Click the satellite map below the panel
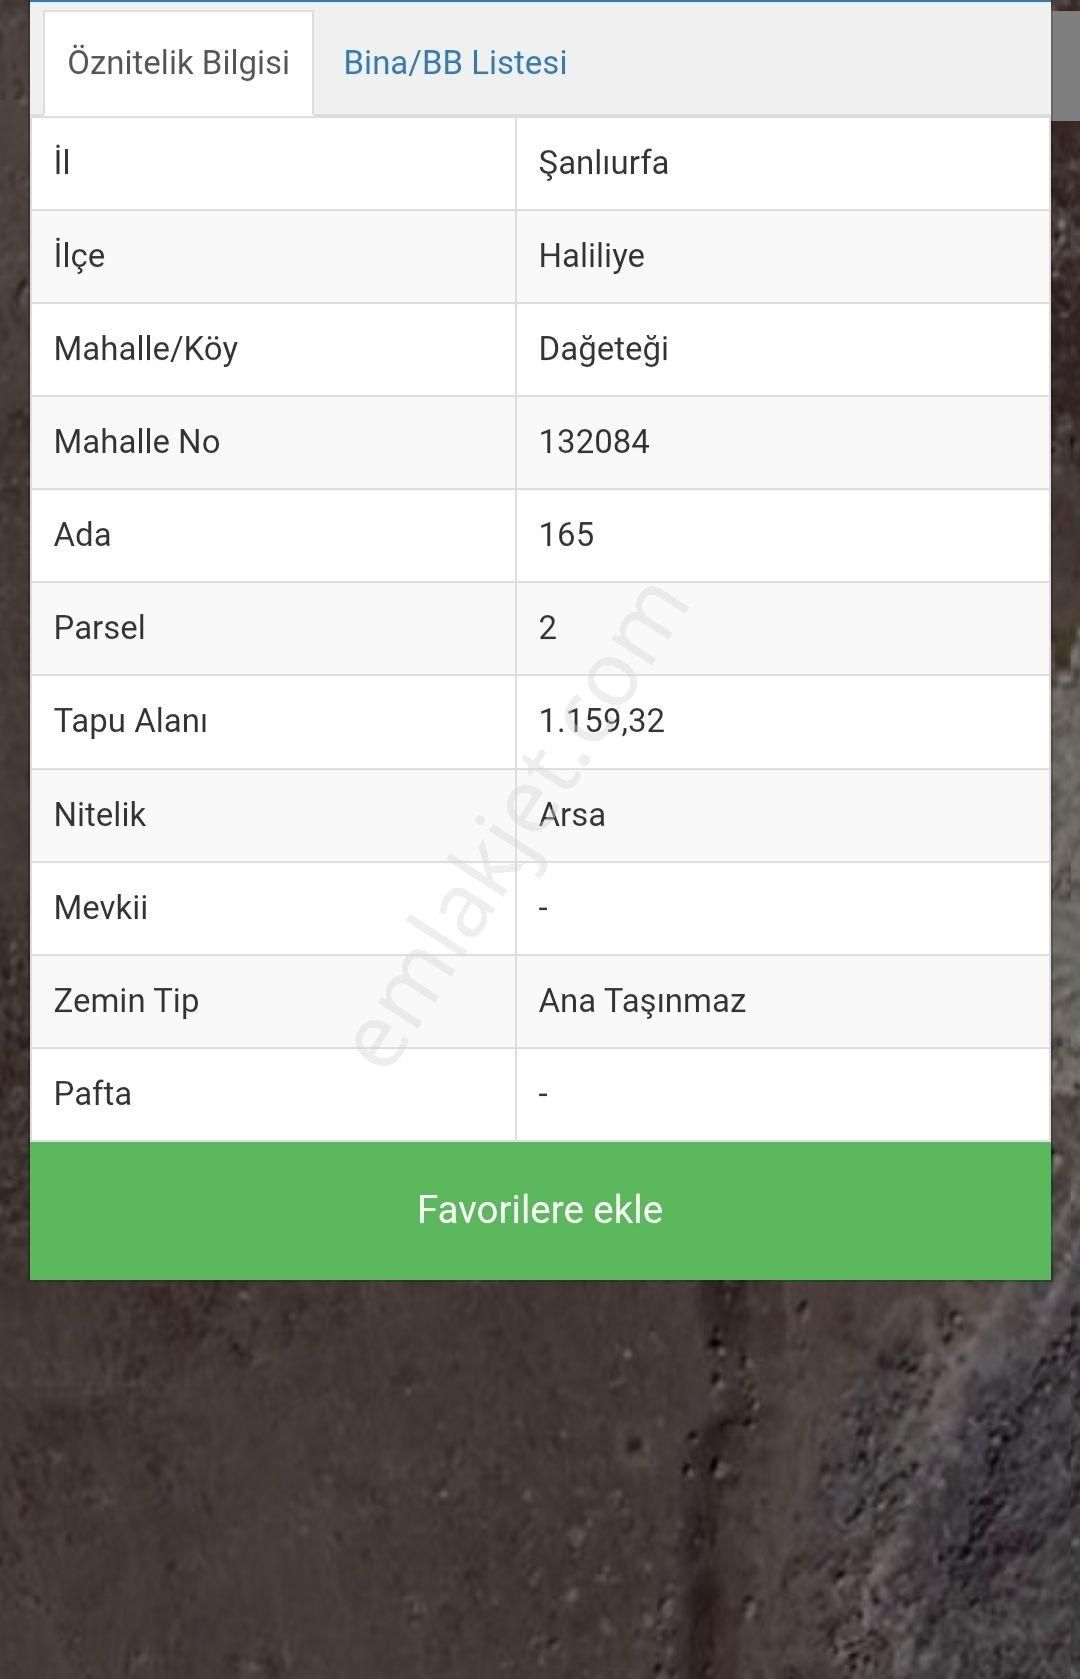1080x1679 pixels. pos(540,1480)
